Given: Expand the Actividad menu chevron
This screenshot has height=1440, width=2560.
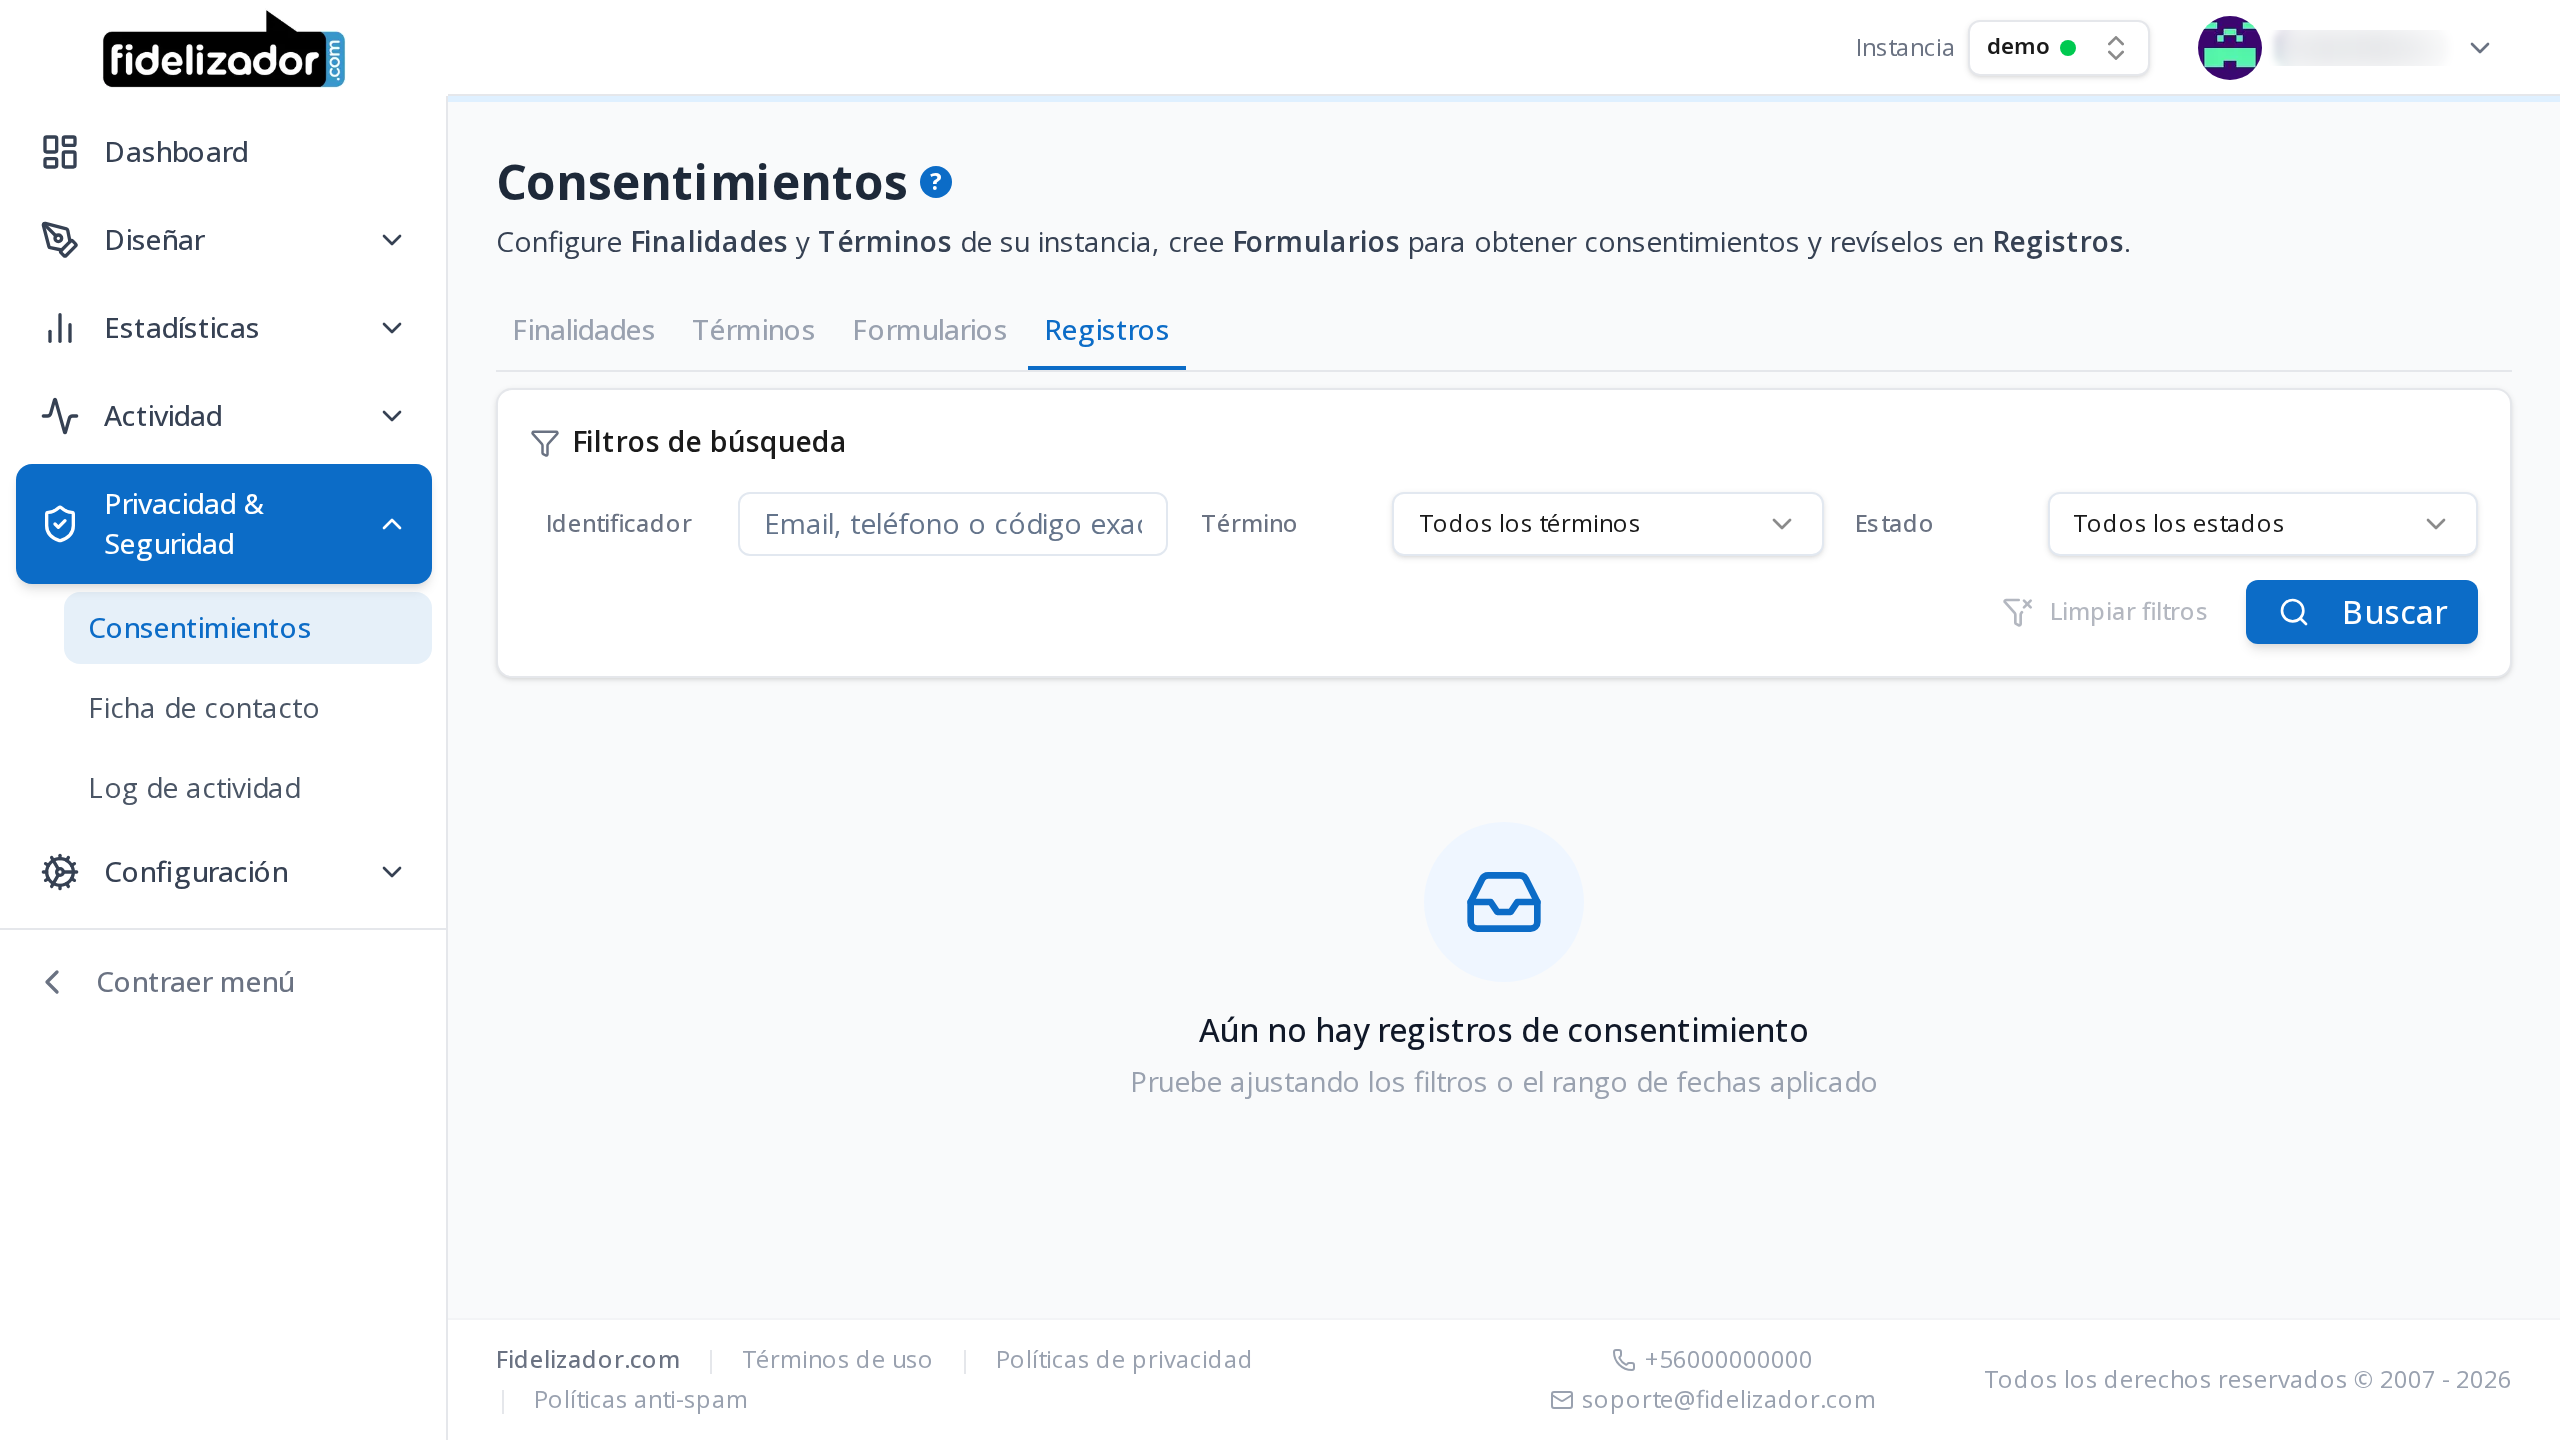Looking at the screenshot, I should pos(392,416).
